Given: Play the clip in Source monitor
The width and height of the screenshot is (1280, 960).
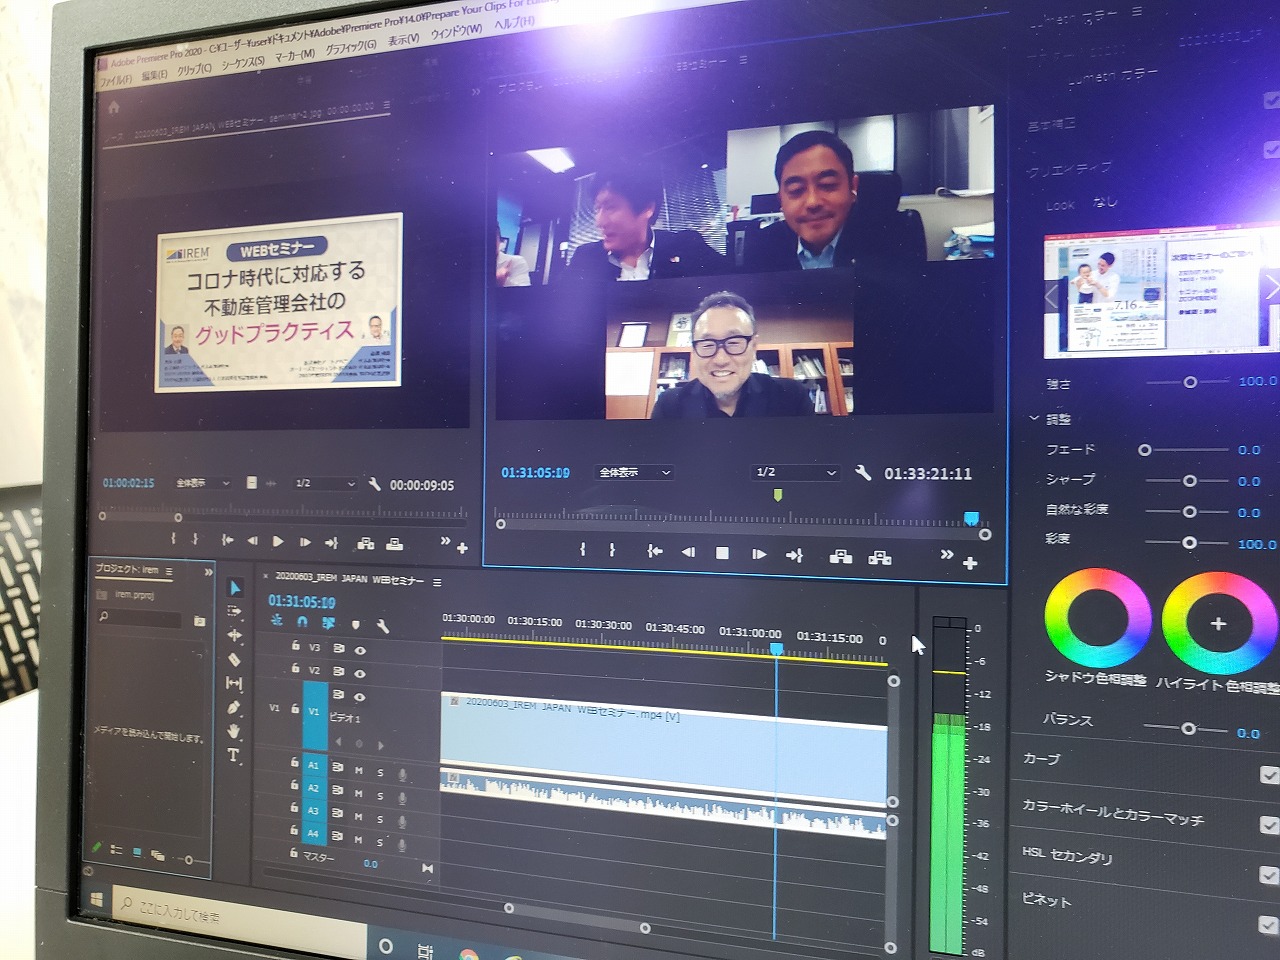Looking at the screenshot, I should 278,541.
